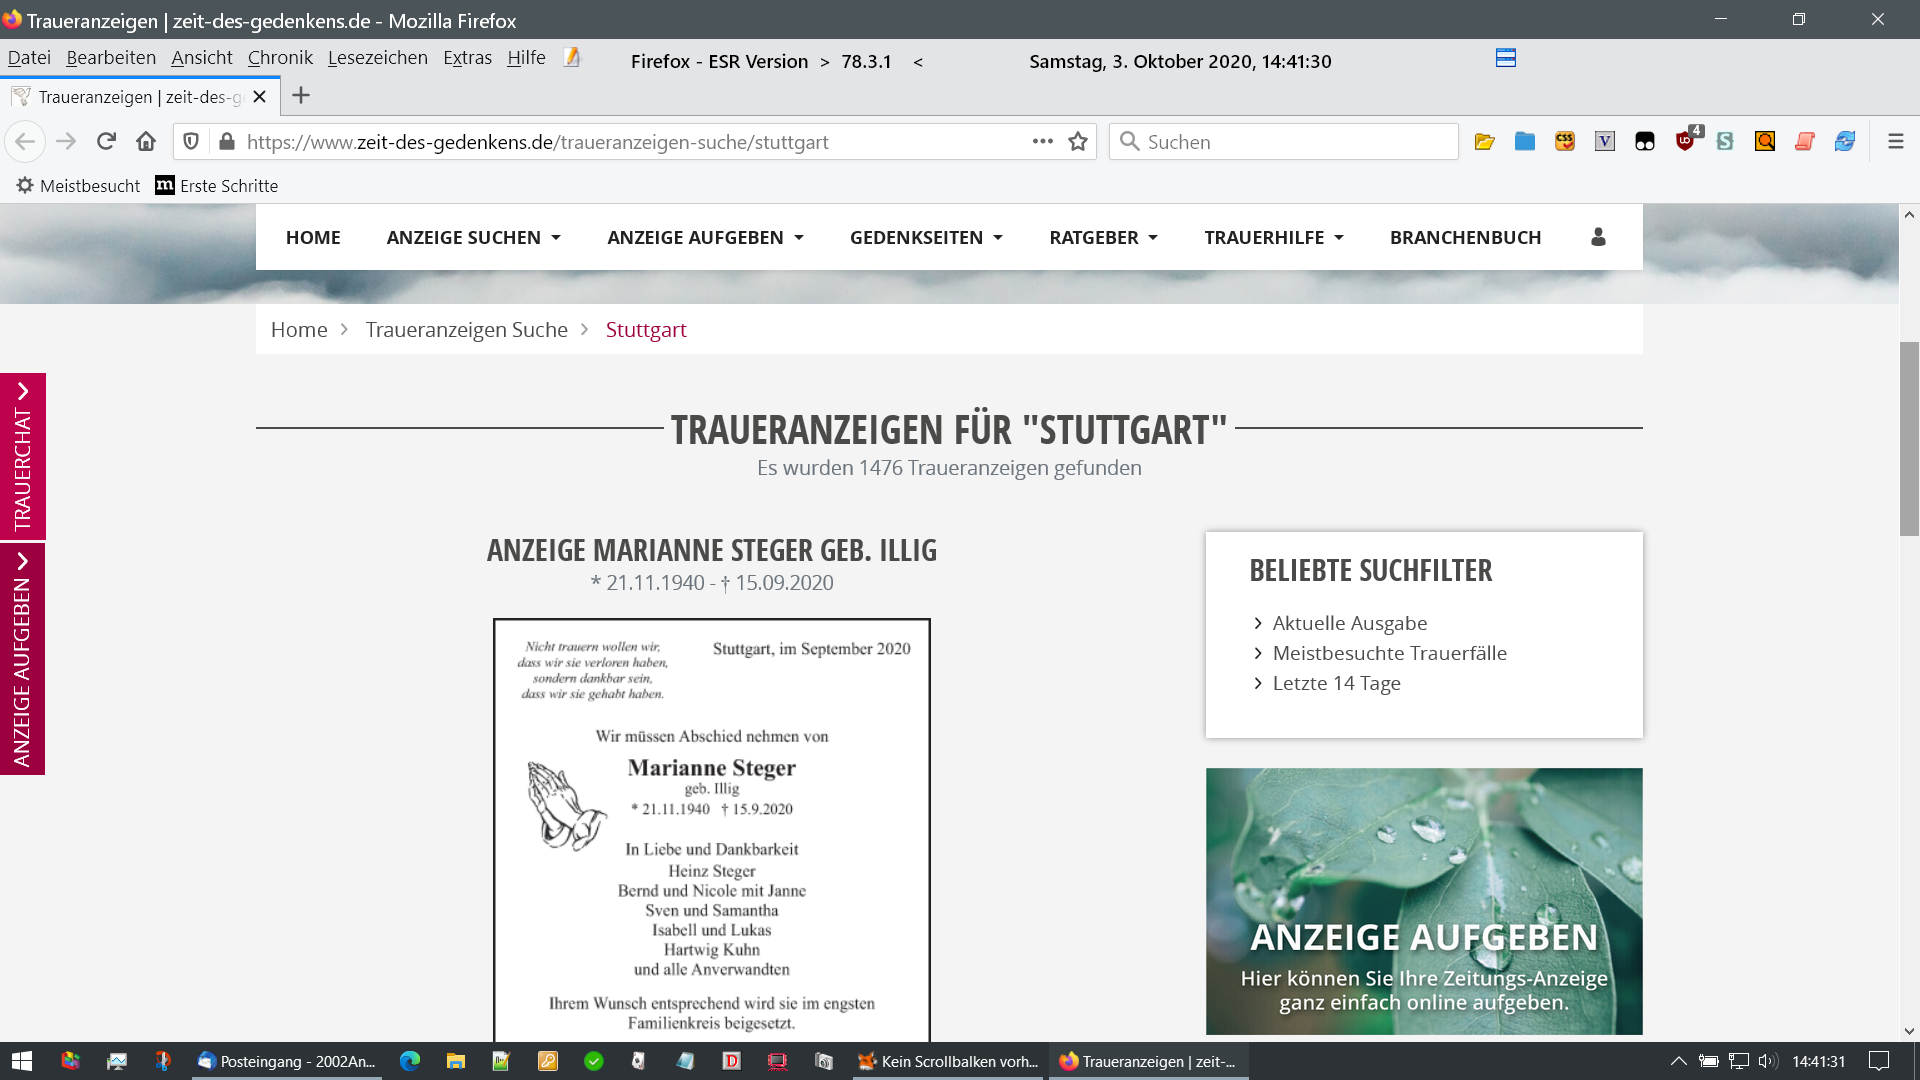Open the Windows Start menu

coord(22,1061)
